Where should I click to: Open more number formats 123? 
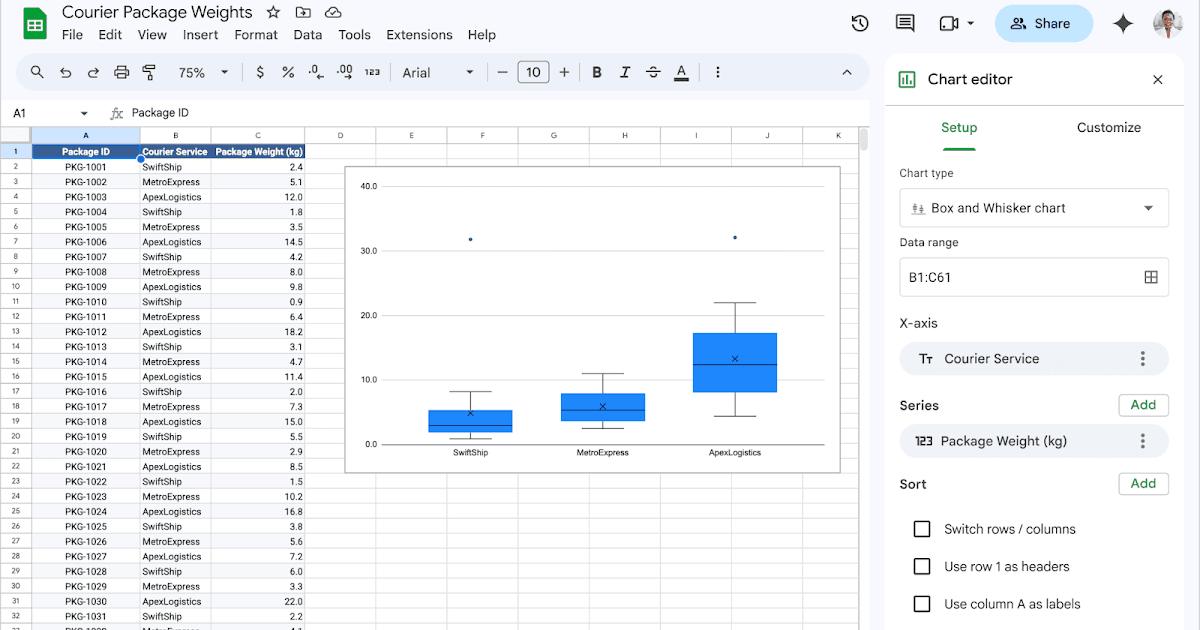point(372,72)
